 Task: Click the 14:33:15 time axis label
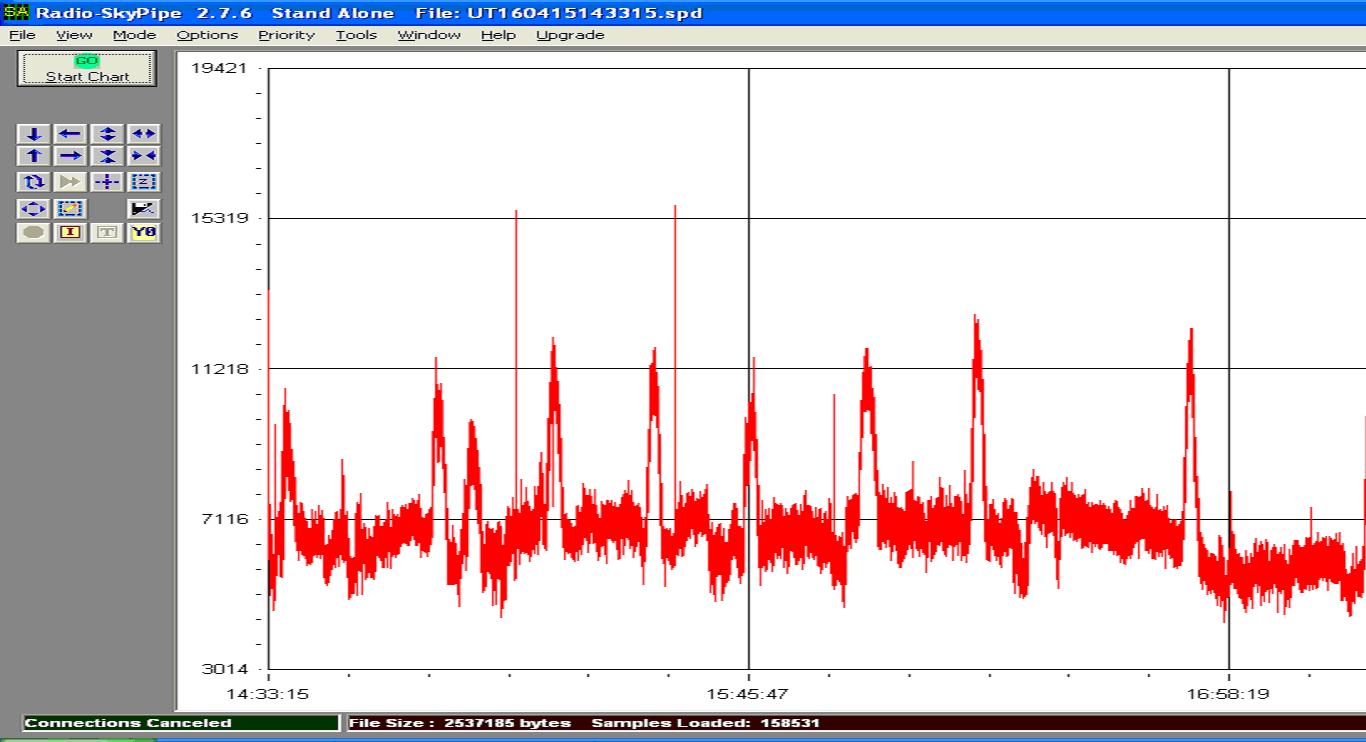(268, 693)
